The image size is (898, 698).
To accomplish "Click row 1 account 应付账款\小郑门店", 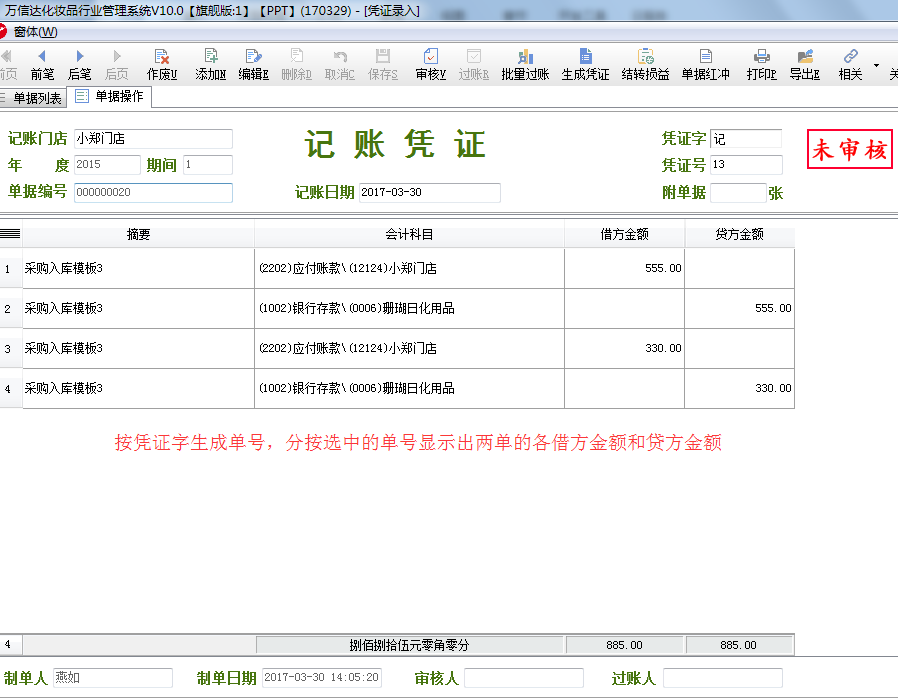I will pos(409,269).
